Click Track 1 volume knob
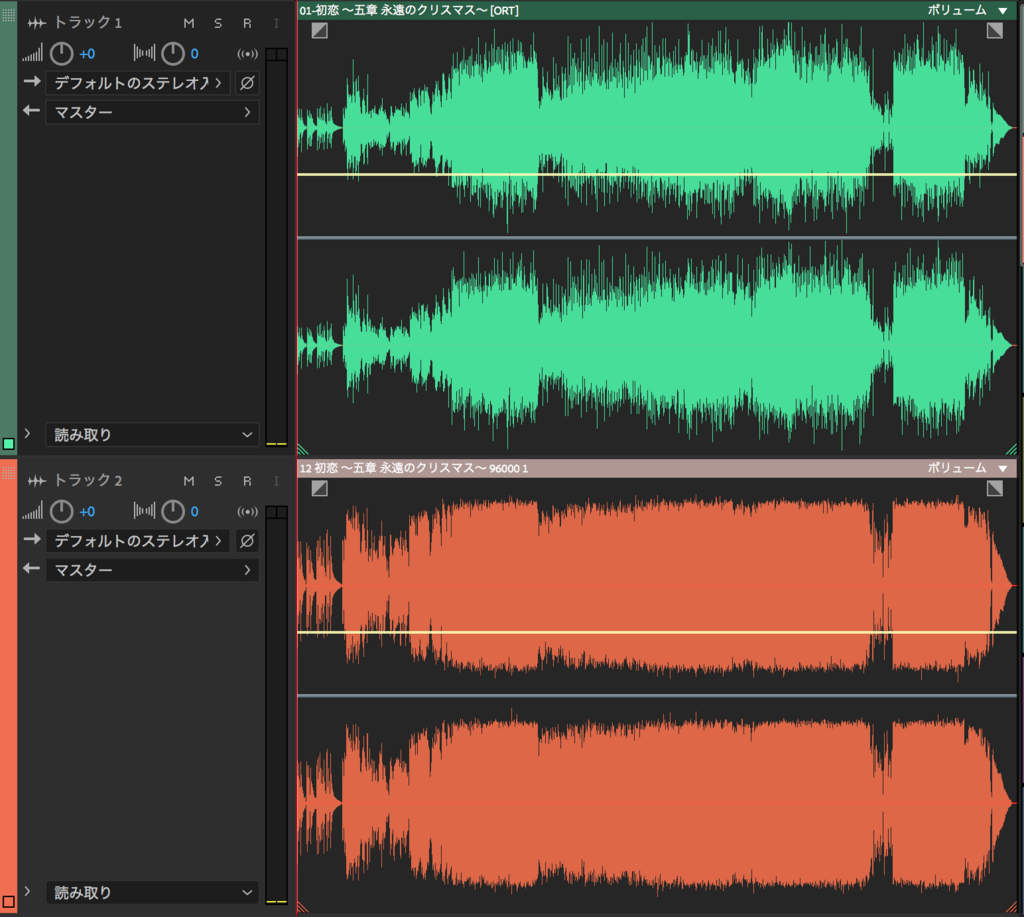 click(x=62, y=54)
